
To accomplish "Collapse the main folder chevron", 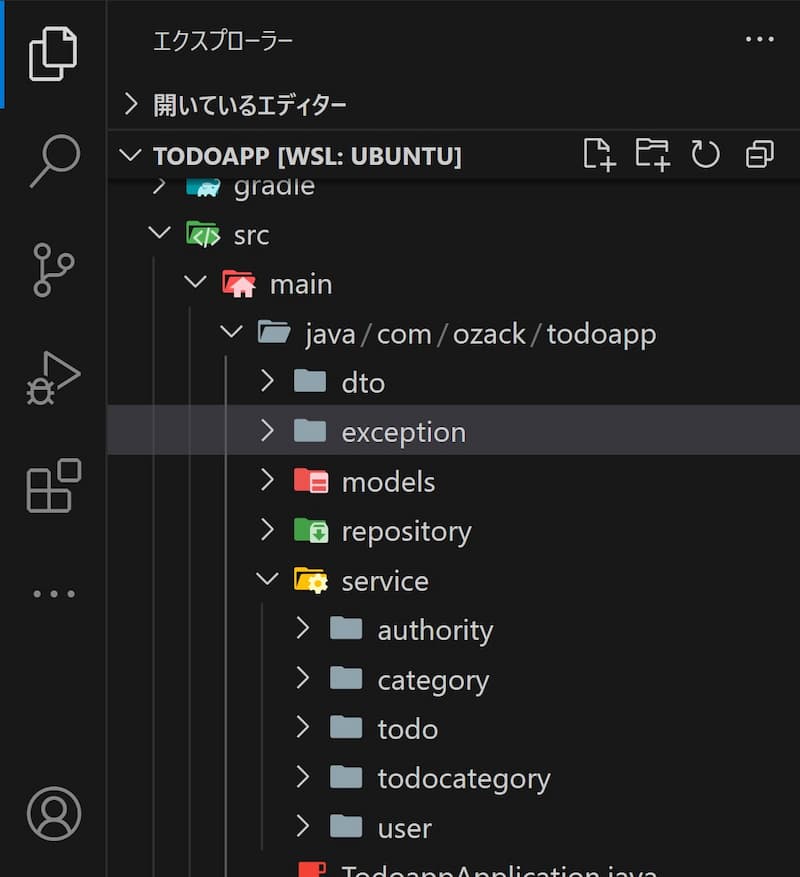I will [x=195, y=282].
